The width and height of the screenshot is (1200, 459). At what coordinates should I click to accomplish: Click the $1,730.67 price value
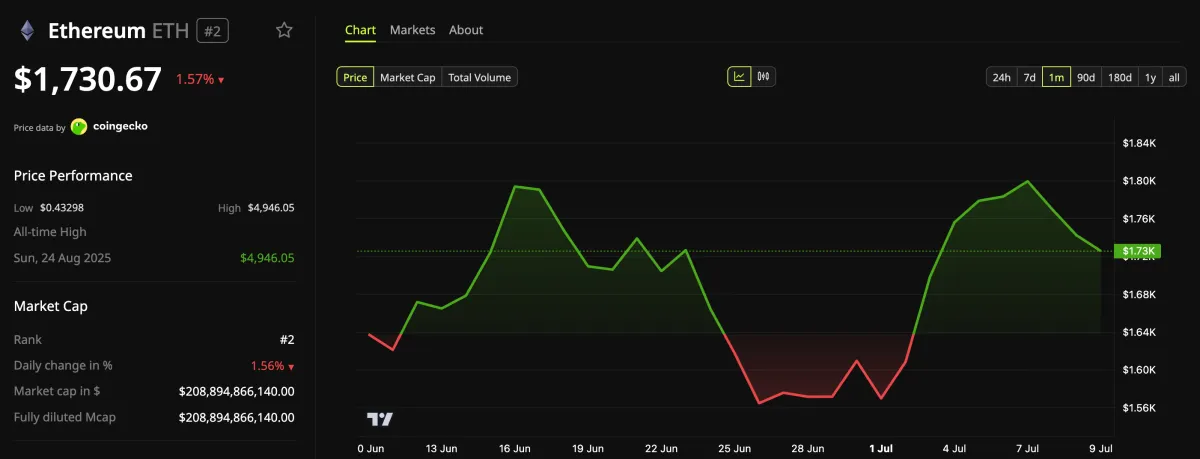pos(88,79)
